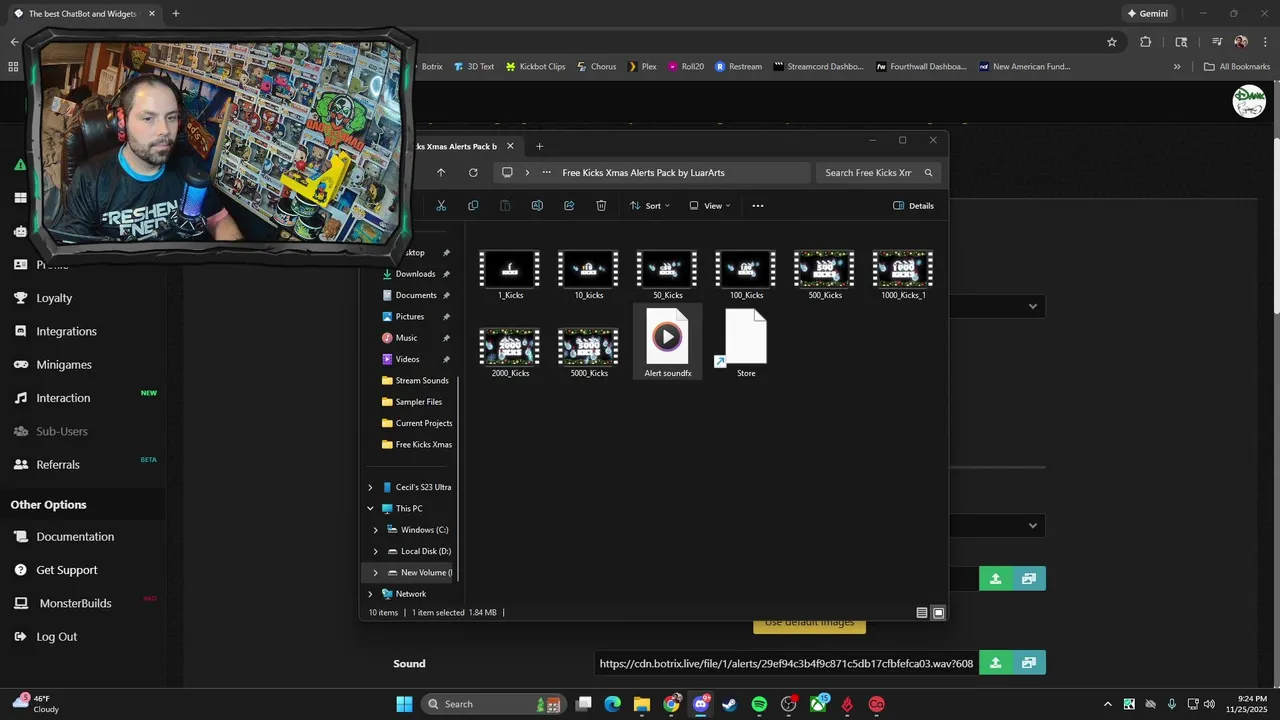This screenshot has width=1280, height=720.
Task: Open the Restream bookmark
Action: click(x=738, y=67)
